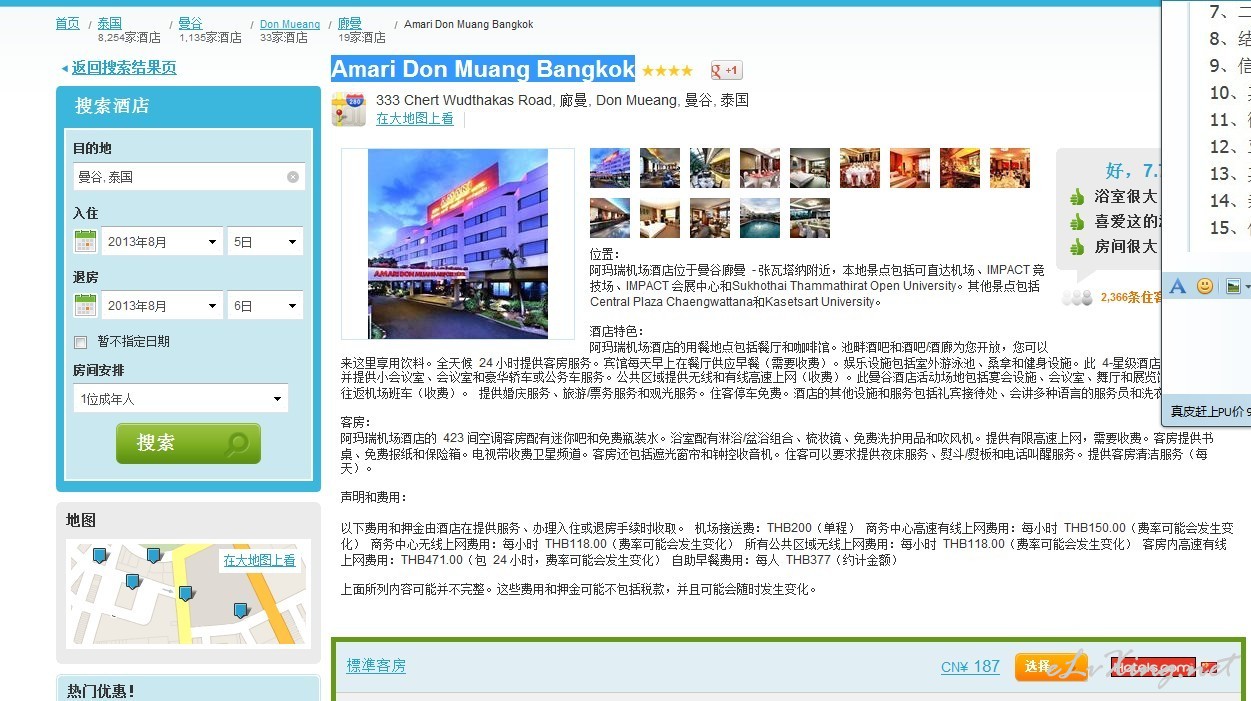Click 在大地图上看 link under hotel address

click(x=415, y=118)
